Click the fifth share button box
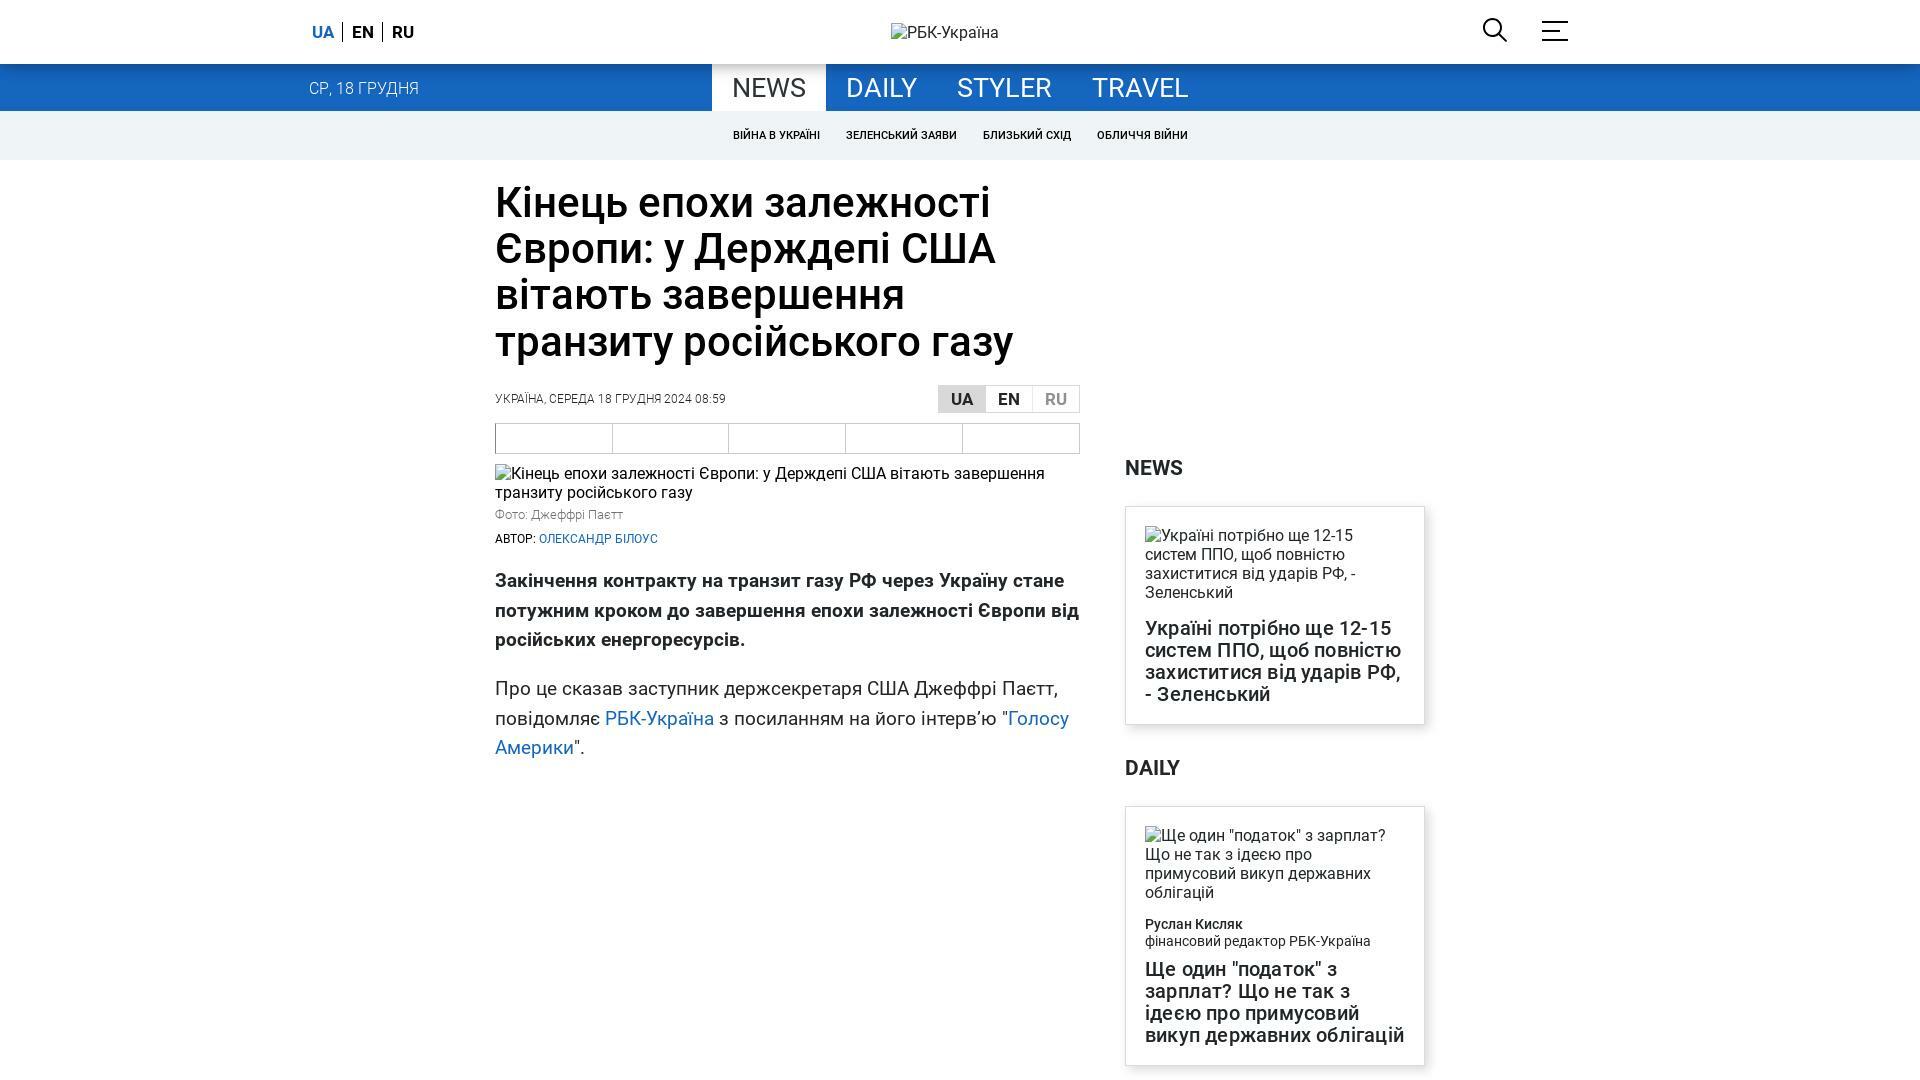 pos(1021,438)
